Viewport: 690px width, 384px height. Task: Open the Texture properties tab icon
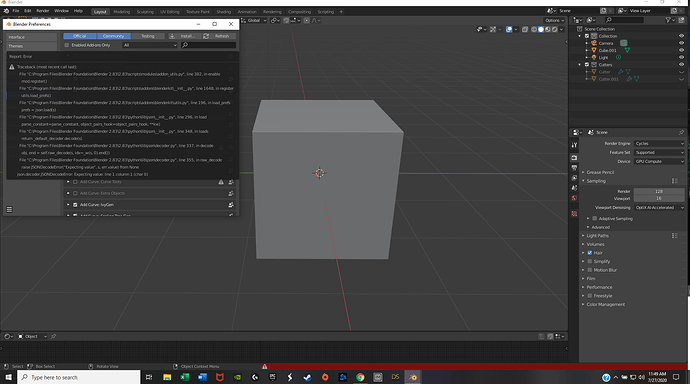click(574, 213)
